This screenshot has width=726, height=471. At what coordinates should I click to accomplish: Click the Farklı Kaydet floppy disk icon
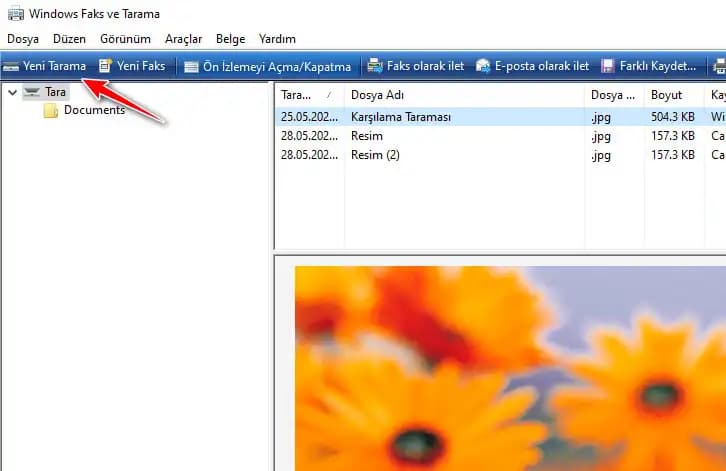pos(608,67)
